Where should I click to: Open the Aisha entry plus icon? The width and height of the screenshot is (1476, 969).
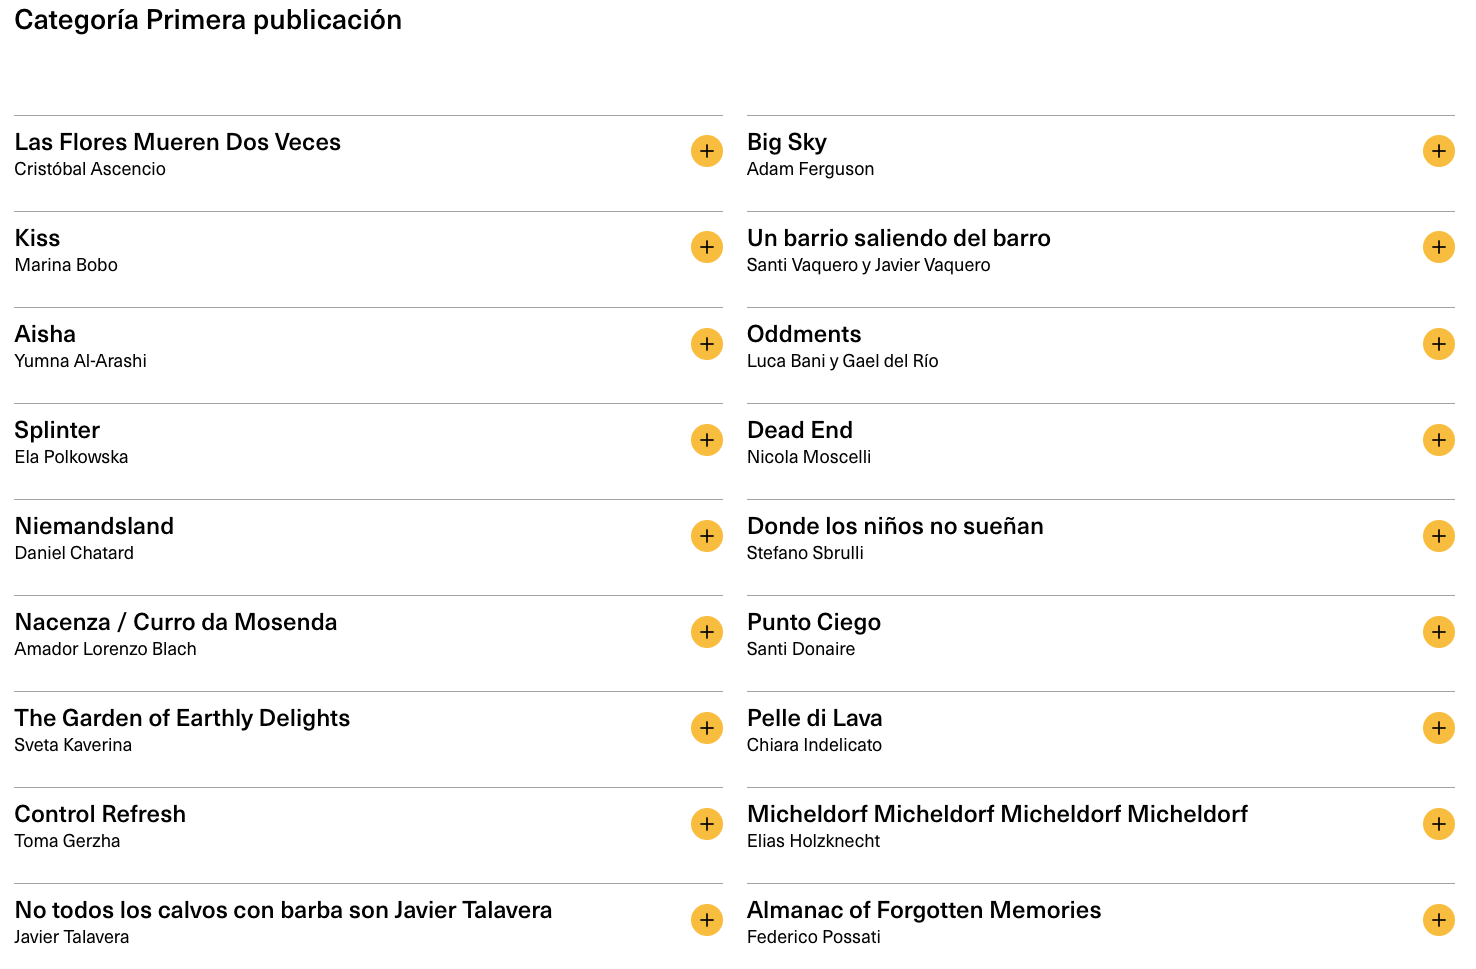coord(706,343)
